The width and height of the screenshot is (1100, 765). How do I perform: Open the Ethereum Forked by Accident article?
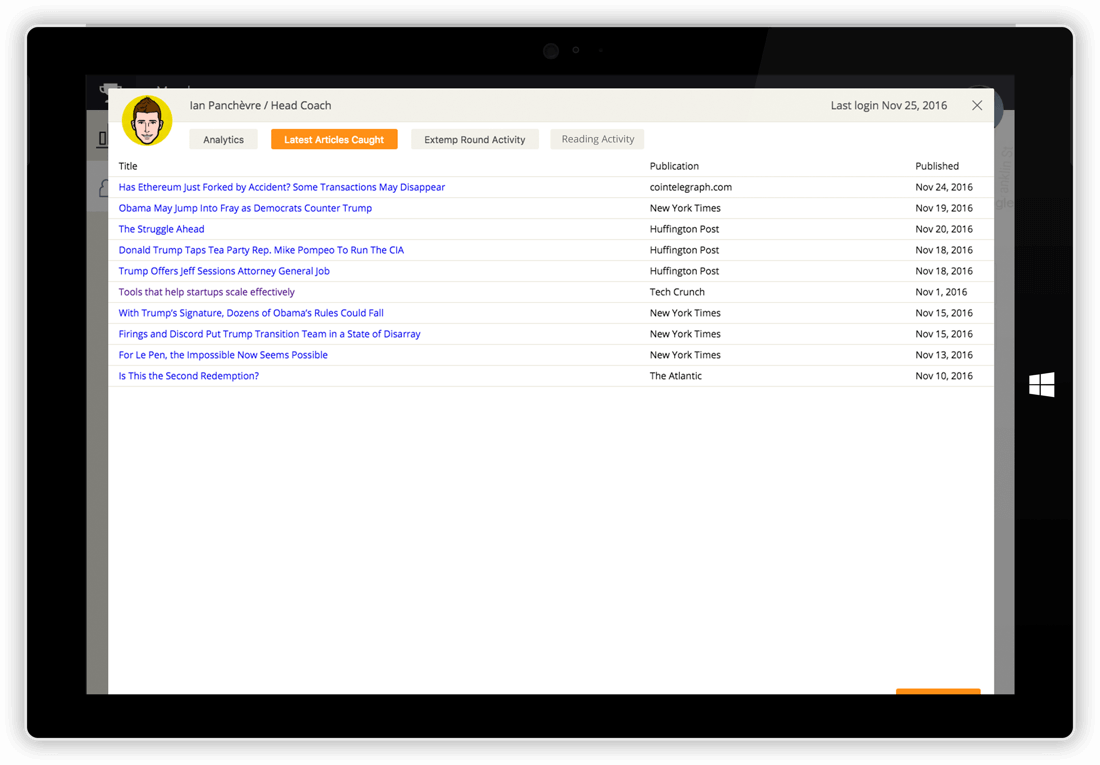(x=281, y=187)
